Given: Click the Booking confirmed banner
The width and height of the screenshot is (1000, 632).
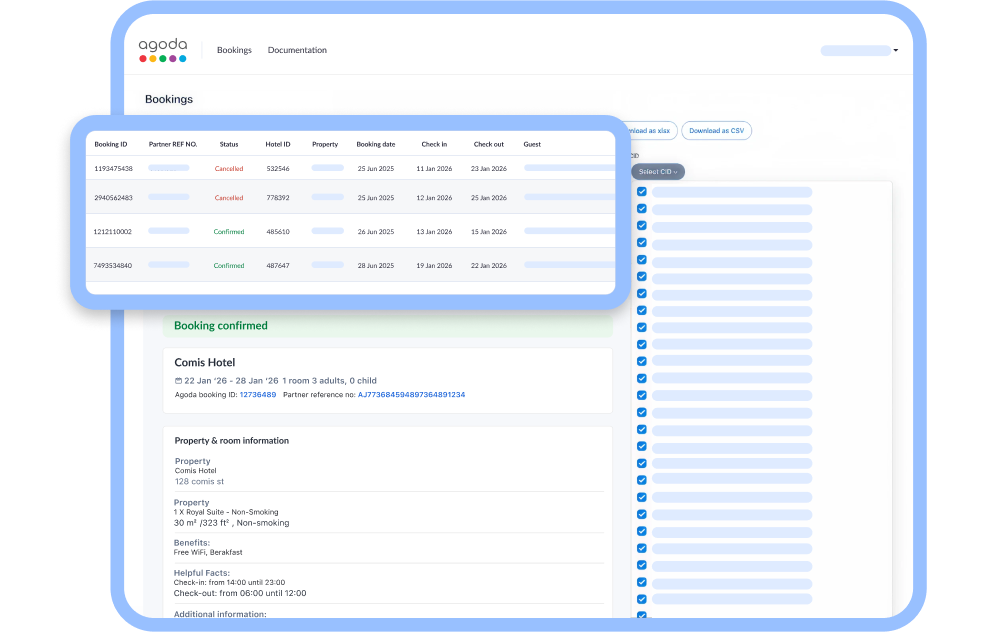Looking at the screenshot, I should (388, 326).
